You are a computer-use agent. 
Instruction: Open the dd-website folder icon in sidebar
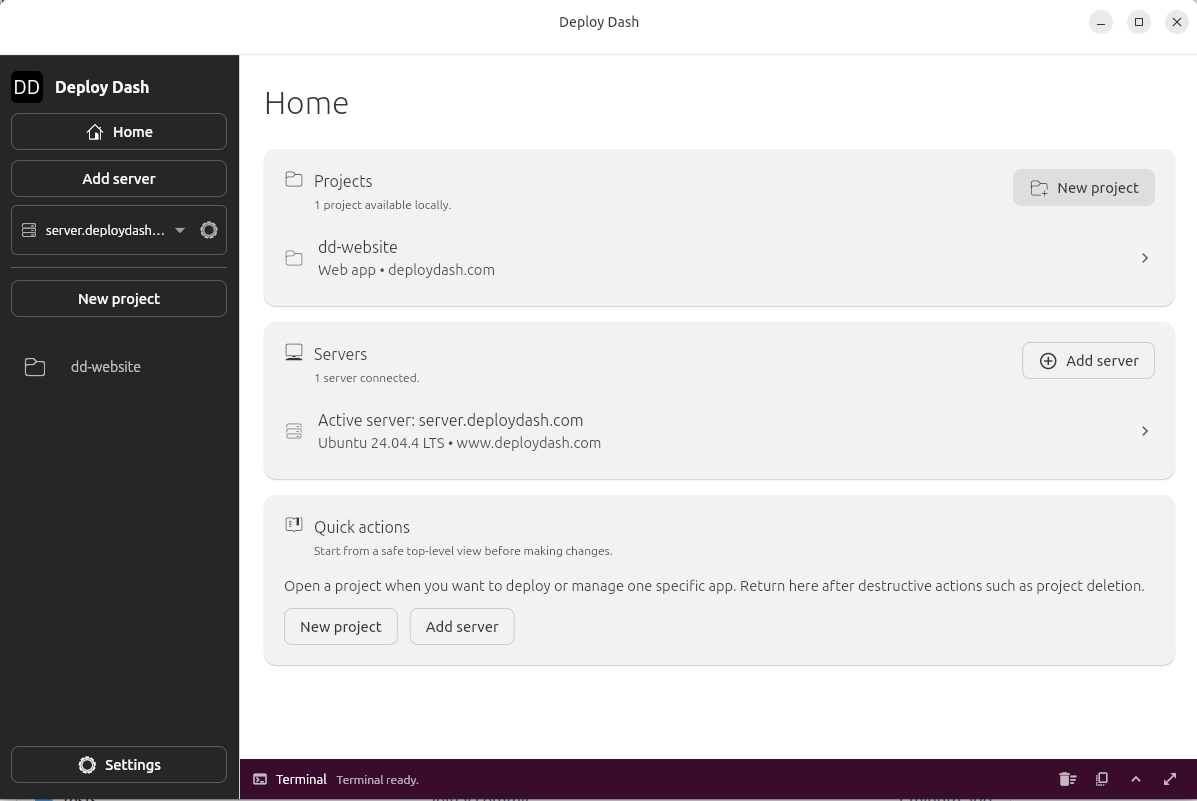point(34,366)
